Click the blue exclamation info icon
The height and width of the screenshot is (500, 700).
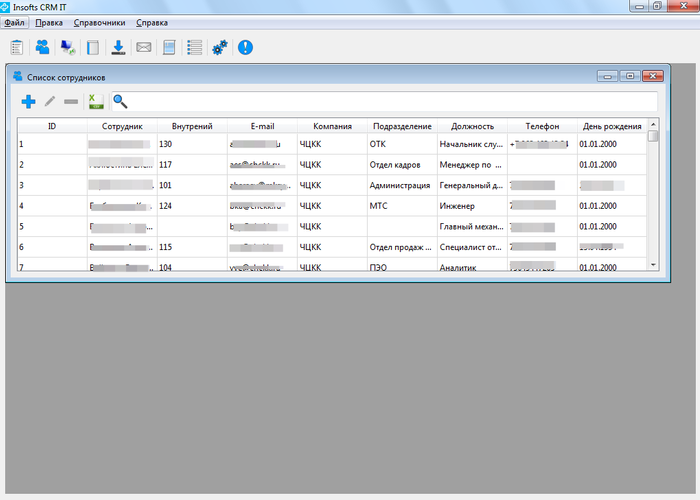pyautogui.click(x=245, y=47)
